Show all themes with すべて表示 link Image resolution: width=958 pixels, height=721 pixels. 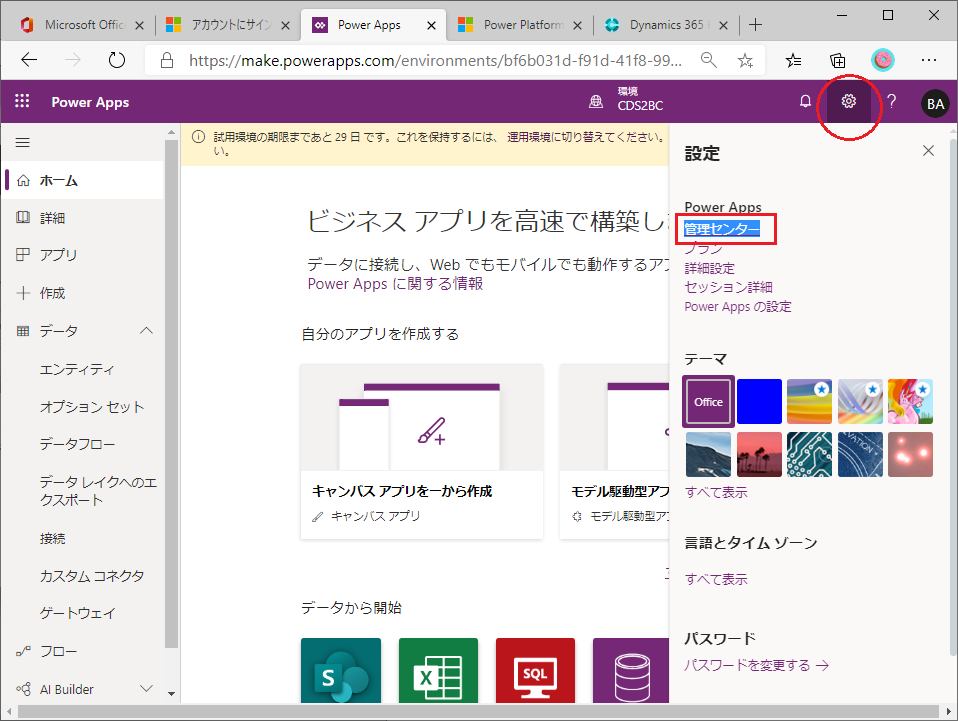click(716, 492)
